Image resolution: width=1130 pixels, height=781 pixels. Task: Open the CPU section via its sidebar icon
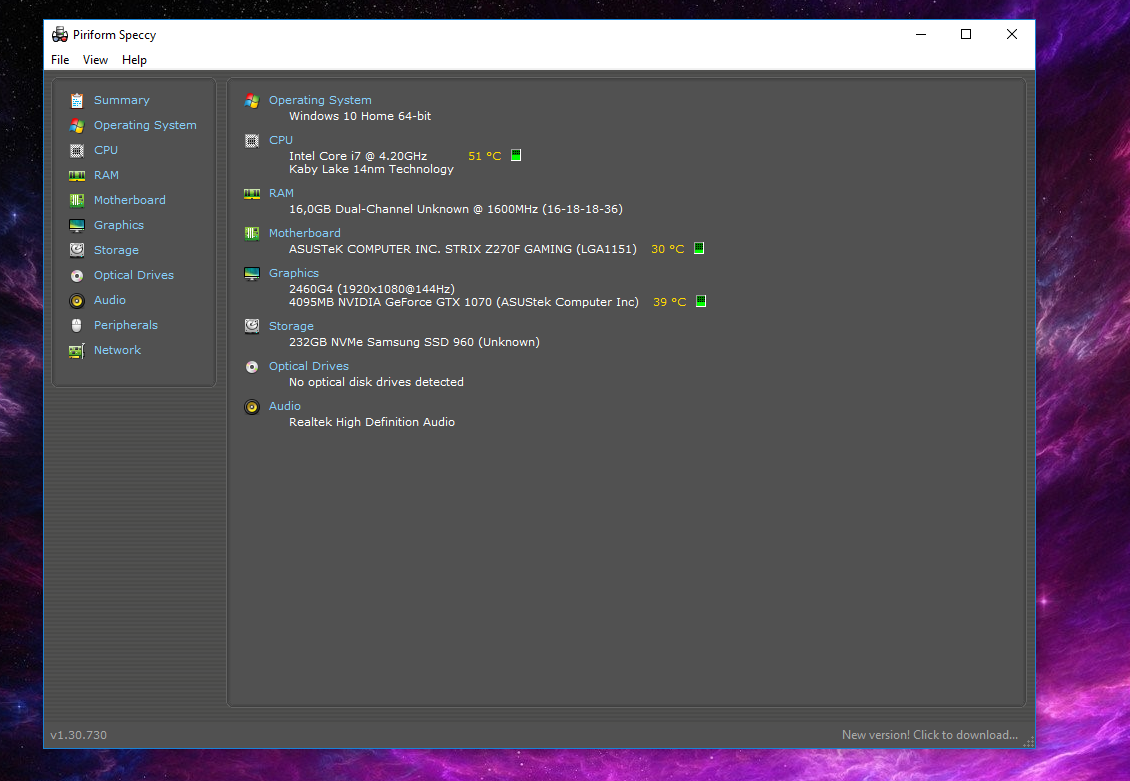pyautogui.click(x=77, y=150)
